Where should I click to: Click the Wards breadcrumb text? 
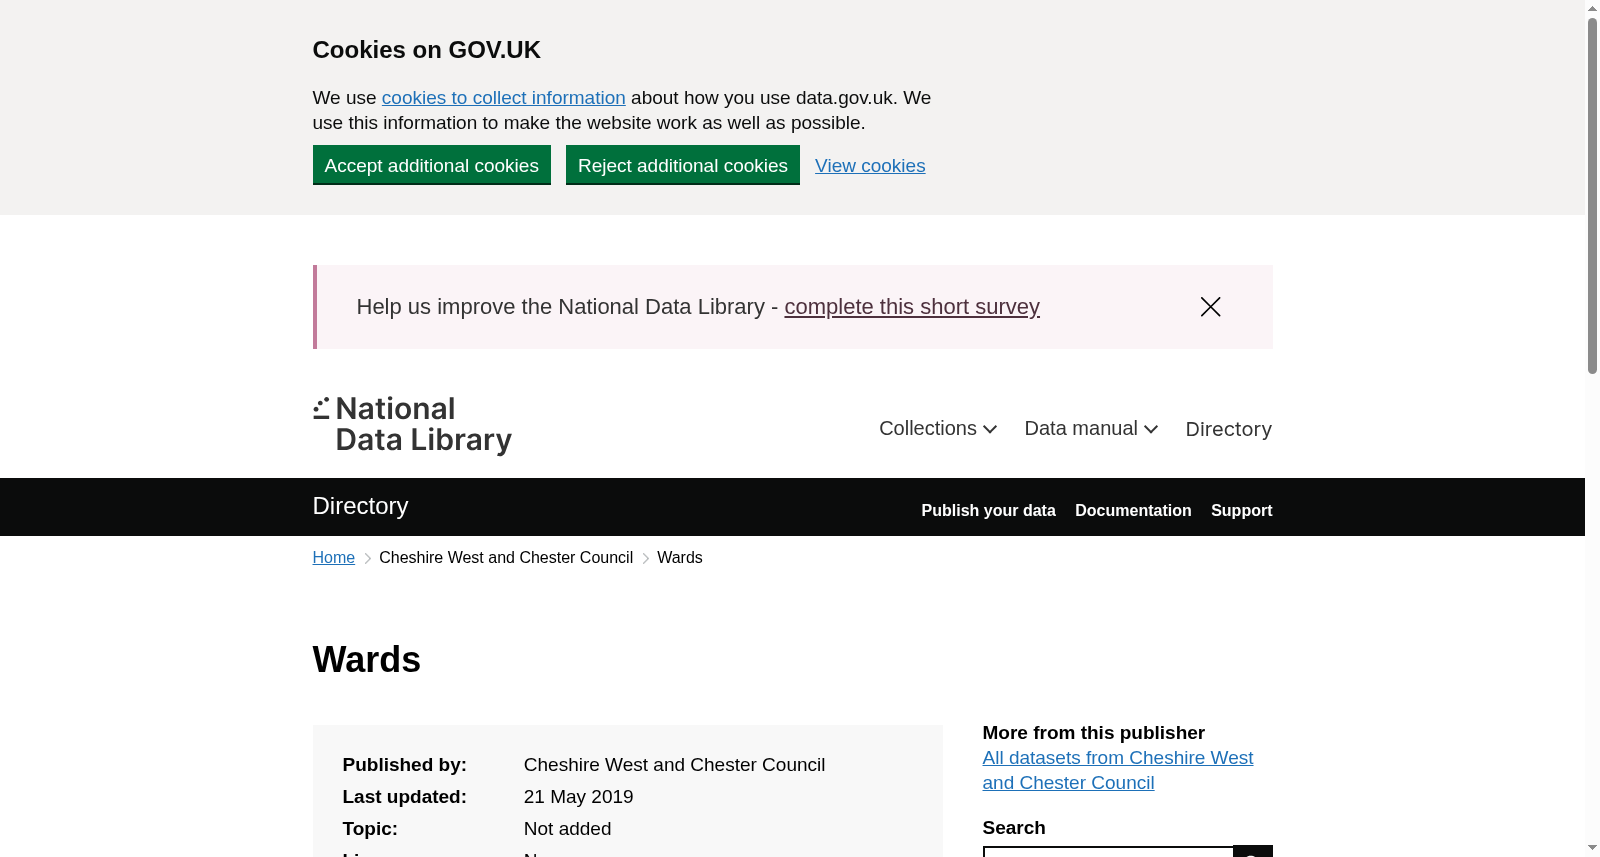pyautogui.click(x=680, y=558)
